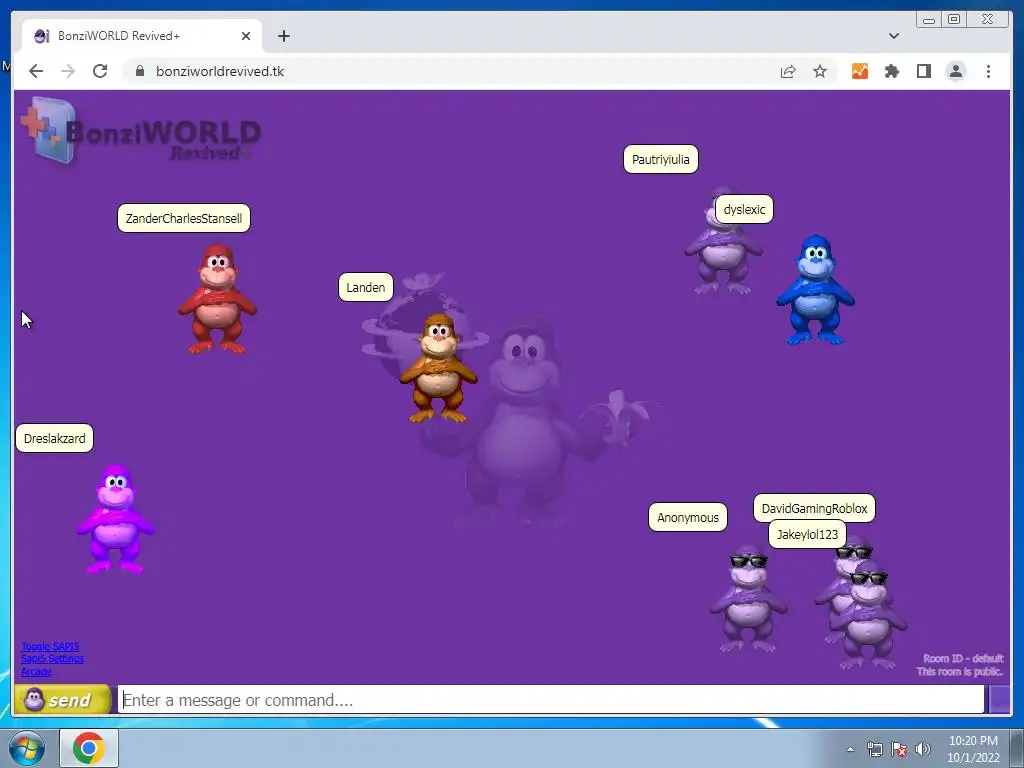Screen dimensions: 1024x768
Task: Click the sunglasses Bonzi under Anonymous label
Action: coord(748,600)
